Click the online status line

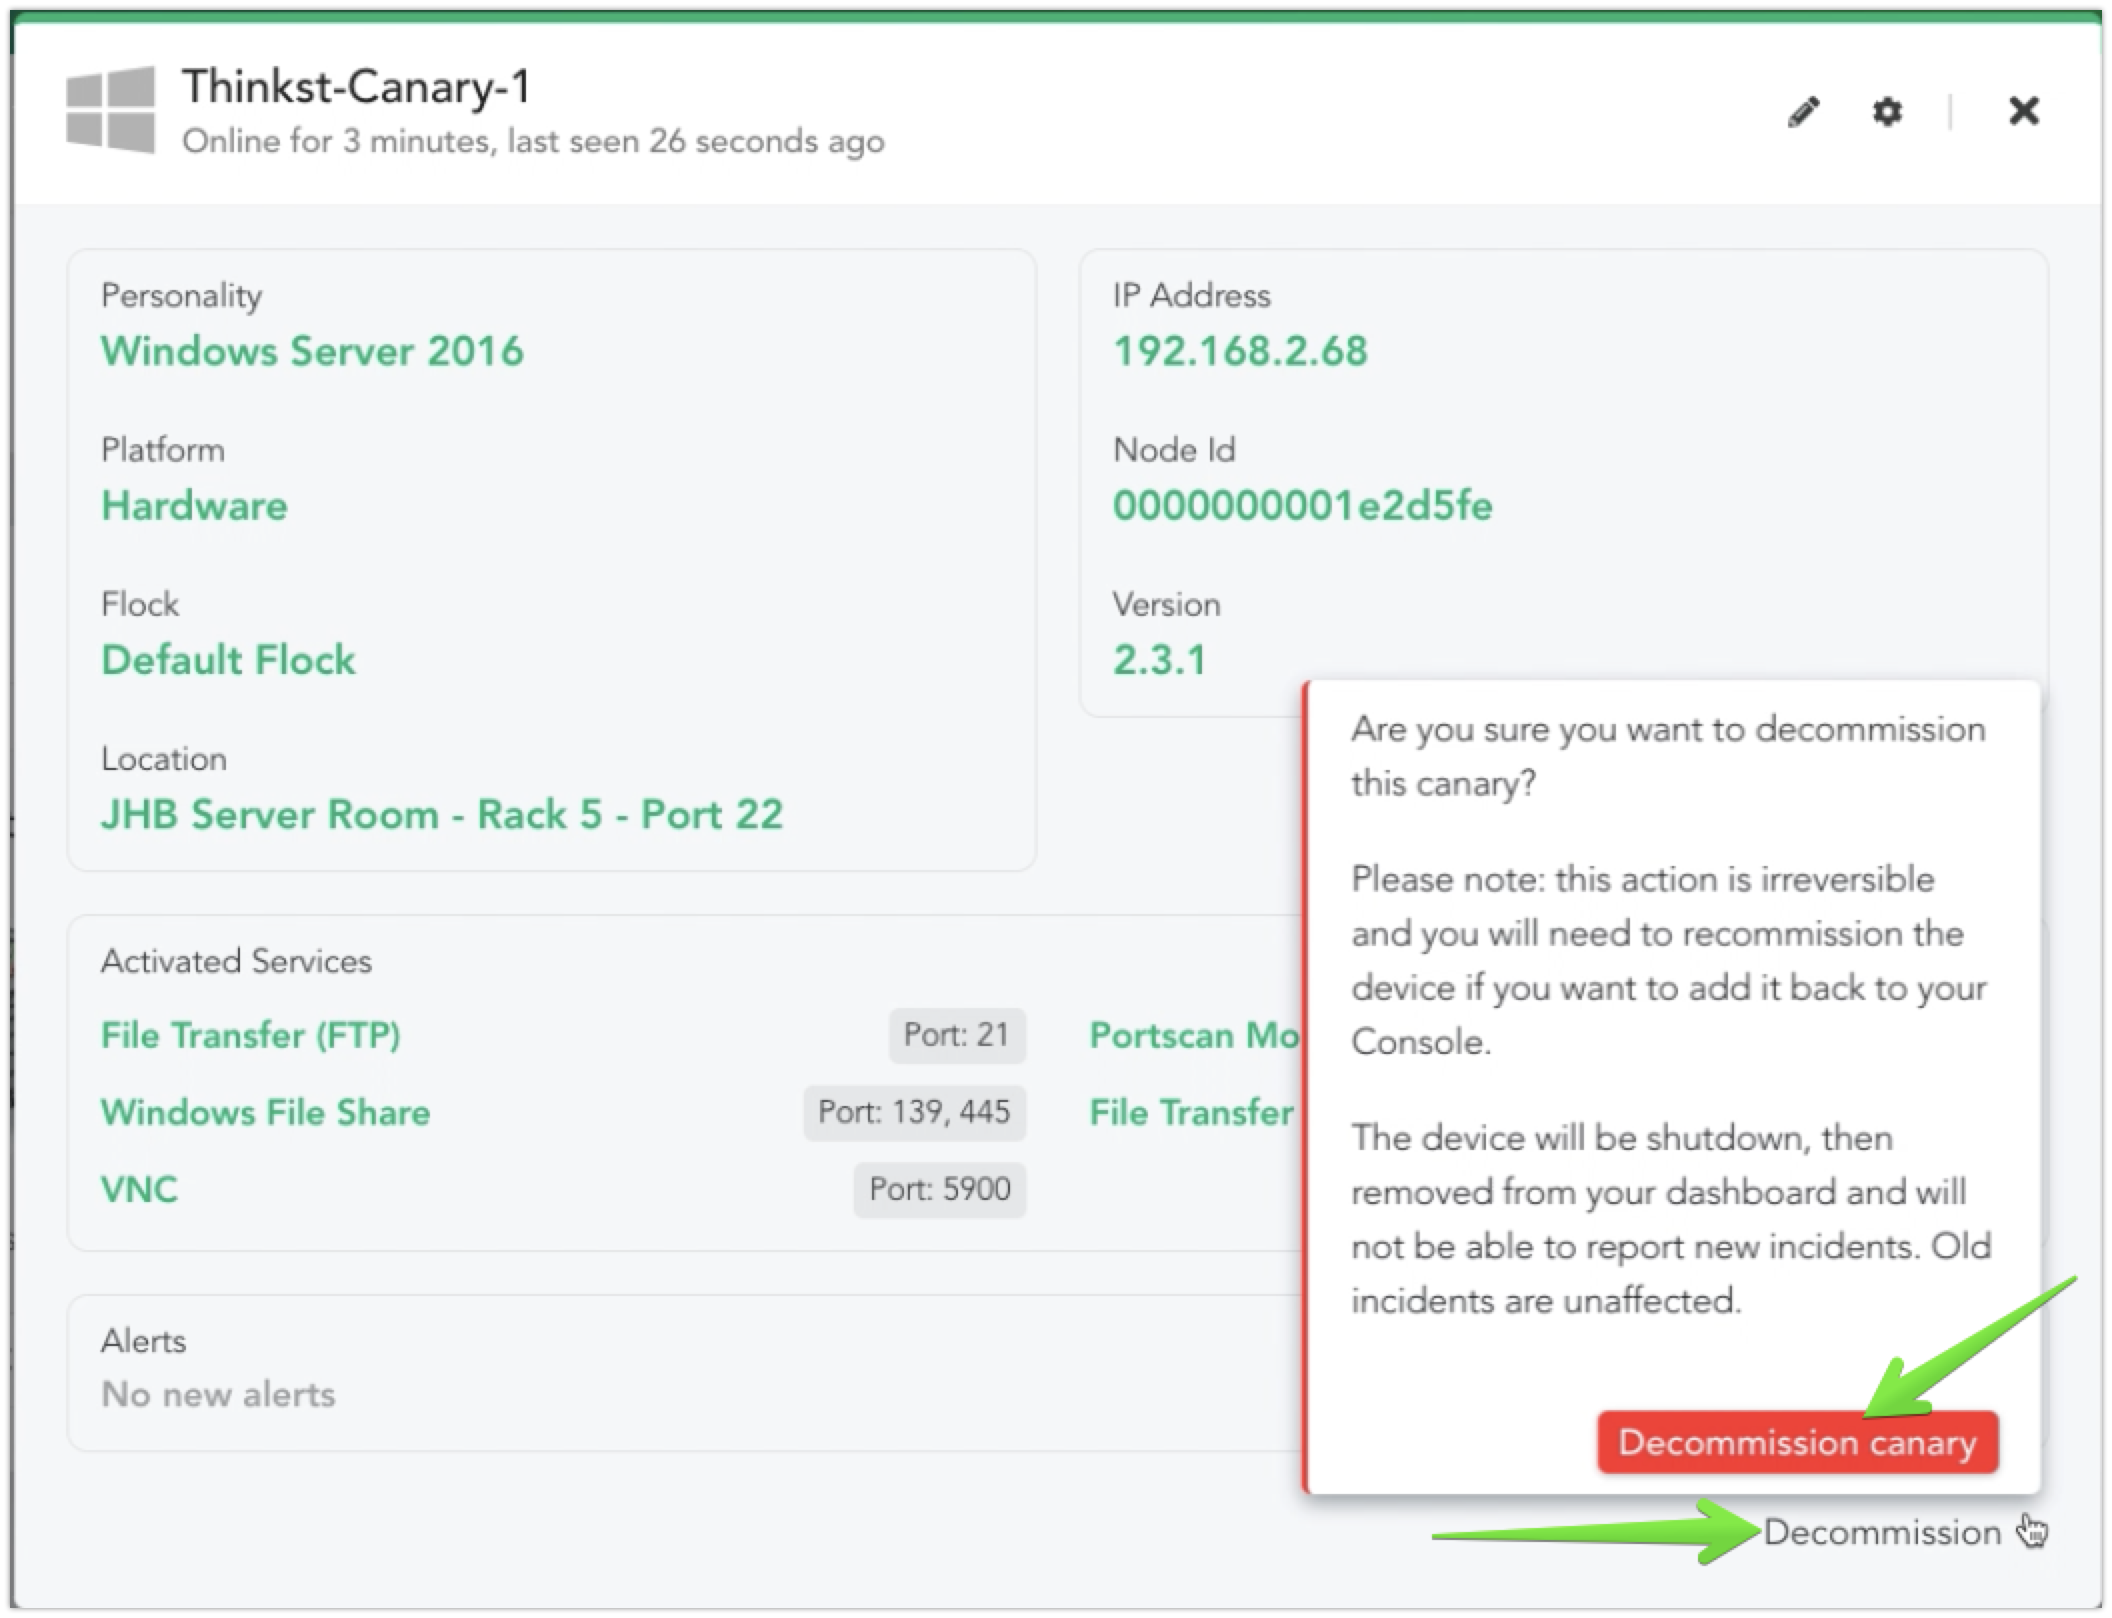tap(533, 141)
